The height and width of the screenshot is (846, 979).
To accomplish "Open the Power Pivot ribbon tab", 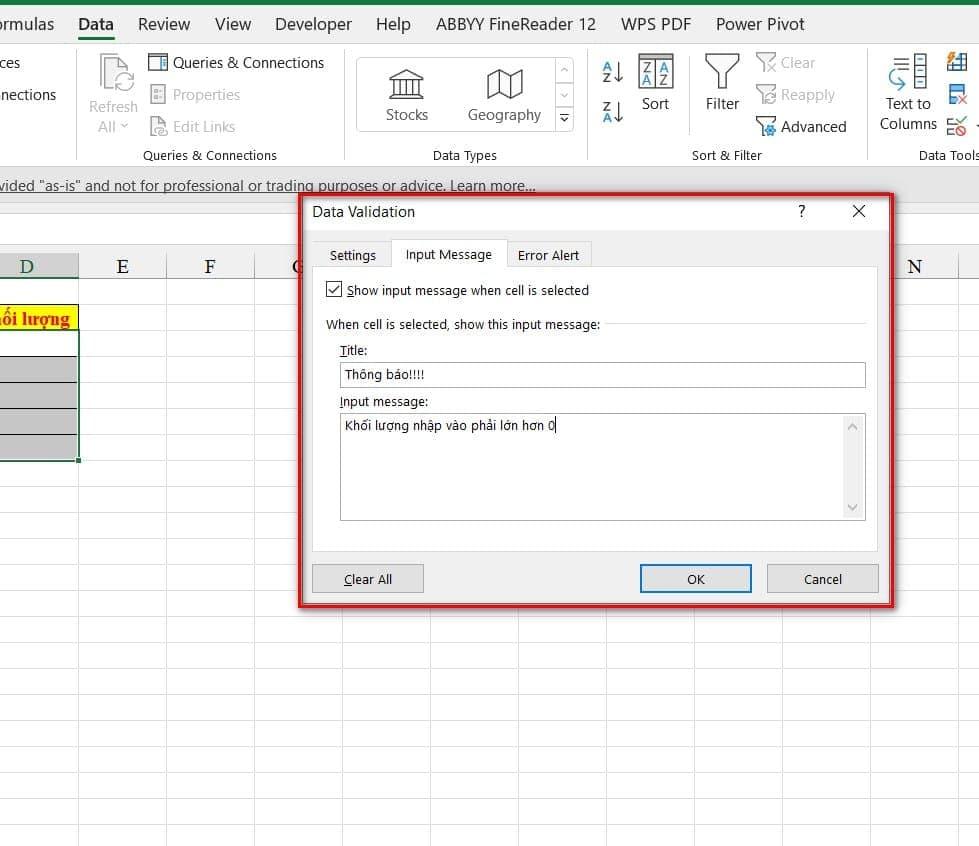I will (x=760, y=24).
